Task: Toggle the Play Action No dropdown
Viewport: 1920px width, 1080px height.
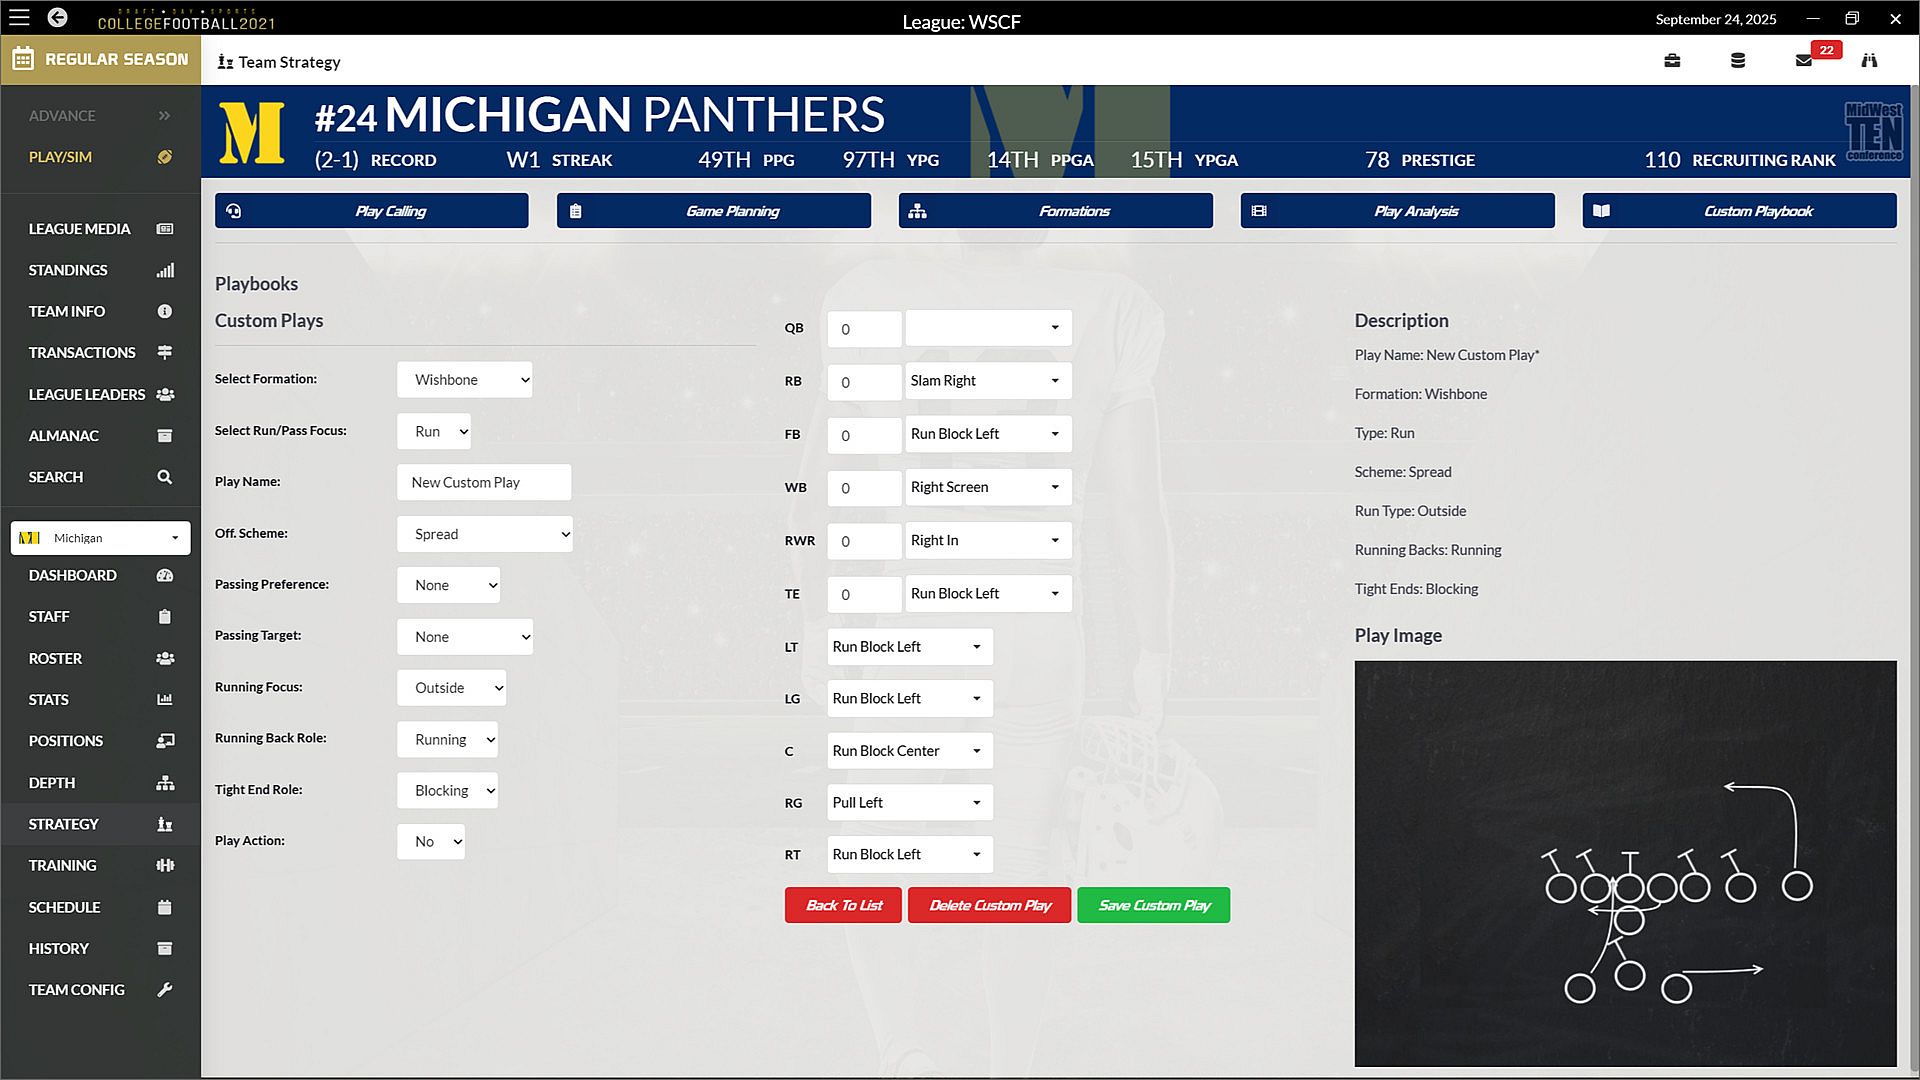Action: pyautogui.click(x=431, y=842)
